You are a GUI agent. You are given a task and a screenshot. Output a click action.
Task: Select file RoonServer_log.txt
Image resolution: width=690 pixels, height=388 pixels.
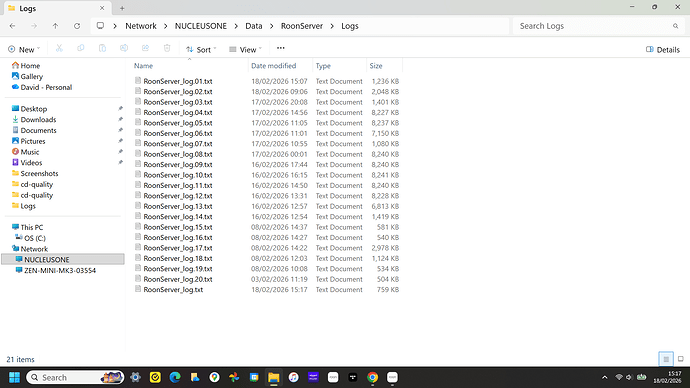[173, 289]
